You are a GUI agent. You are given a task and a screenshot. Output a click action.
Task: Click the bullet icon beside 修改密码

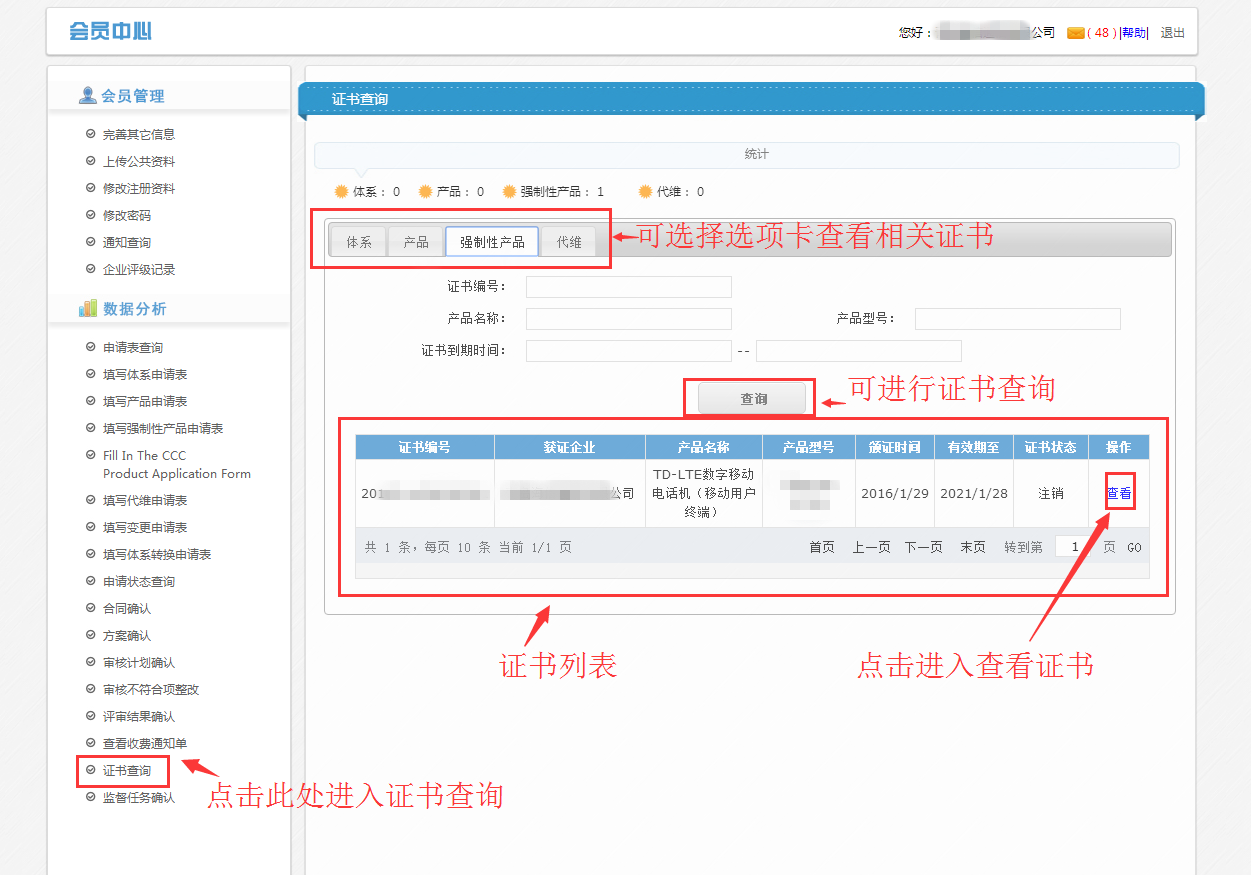(91, 215)
